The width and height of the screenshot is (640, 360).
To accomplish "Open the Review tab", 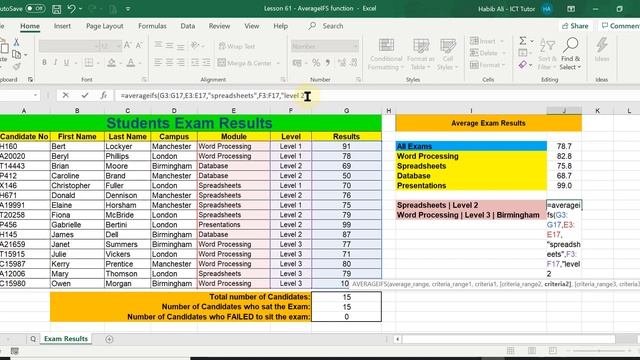I will [x=219, y=26].
